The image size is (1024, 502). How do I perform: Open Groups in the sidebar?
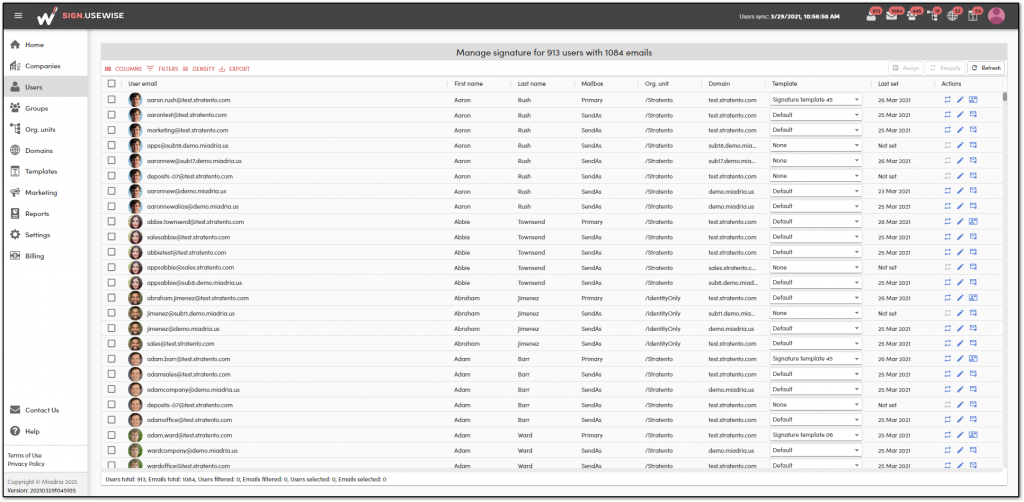pyautogui.click(x=45, y=108)
